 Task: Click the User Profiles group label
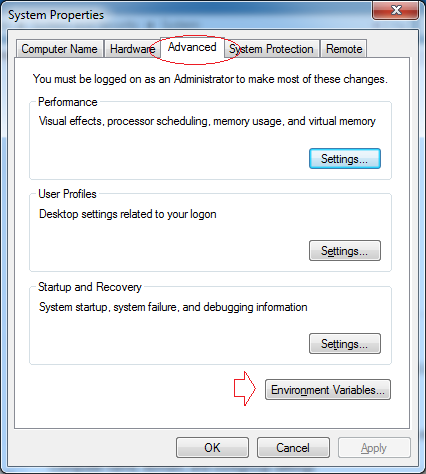(67, 194)
